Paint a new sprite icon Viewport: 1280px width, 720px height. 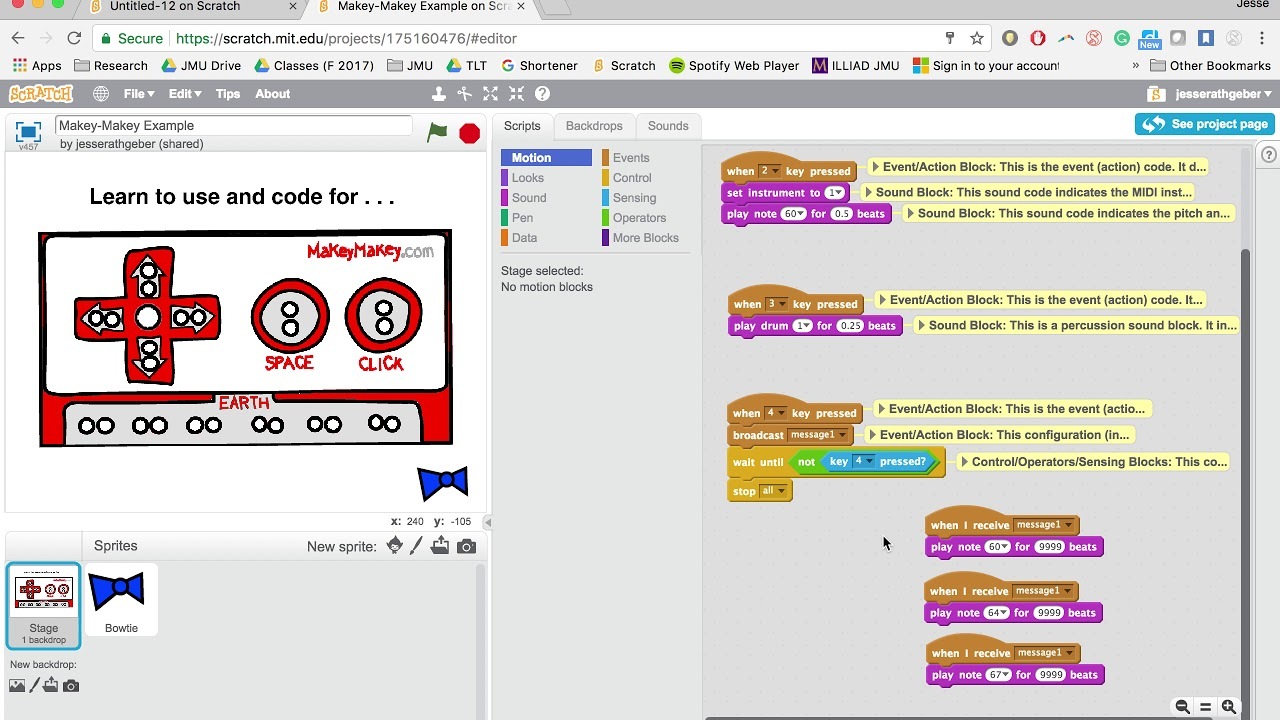pos(417,546)
